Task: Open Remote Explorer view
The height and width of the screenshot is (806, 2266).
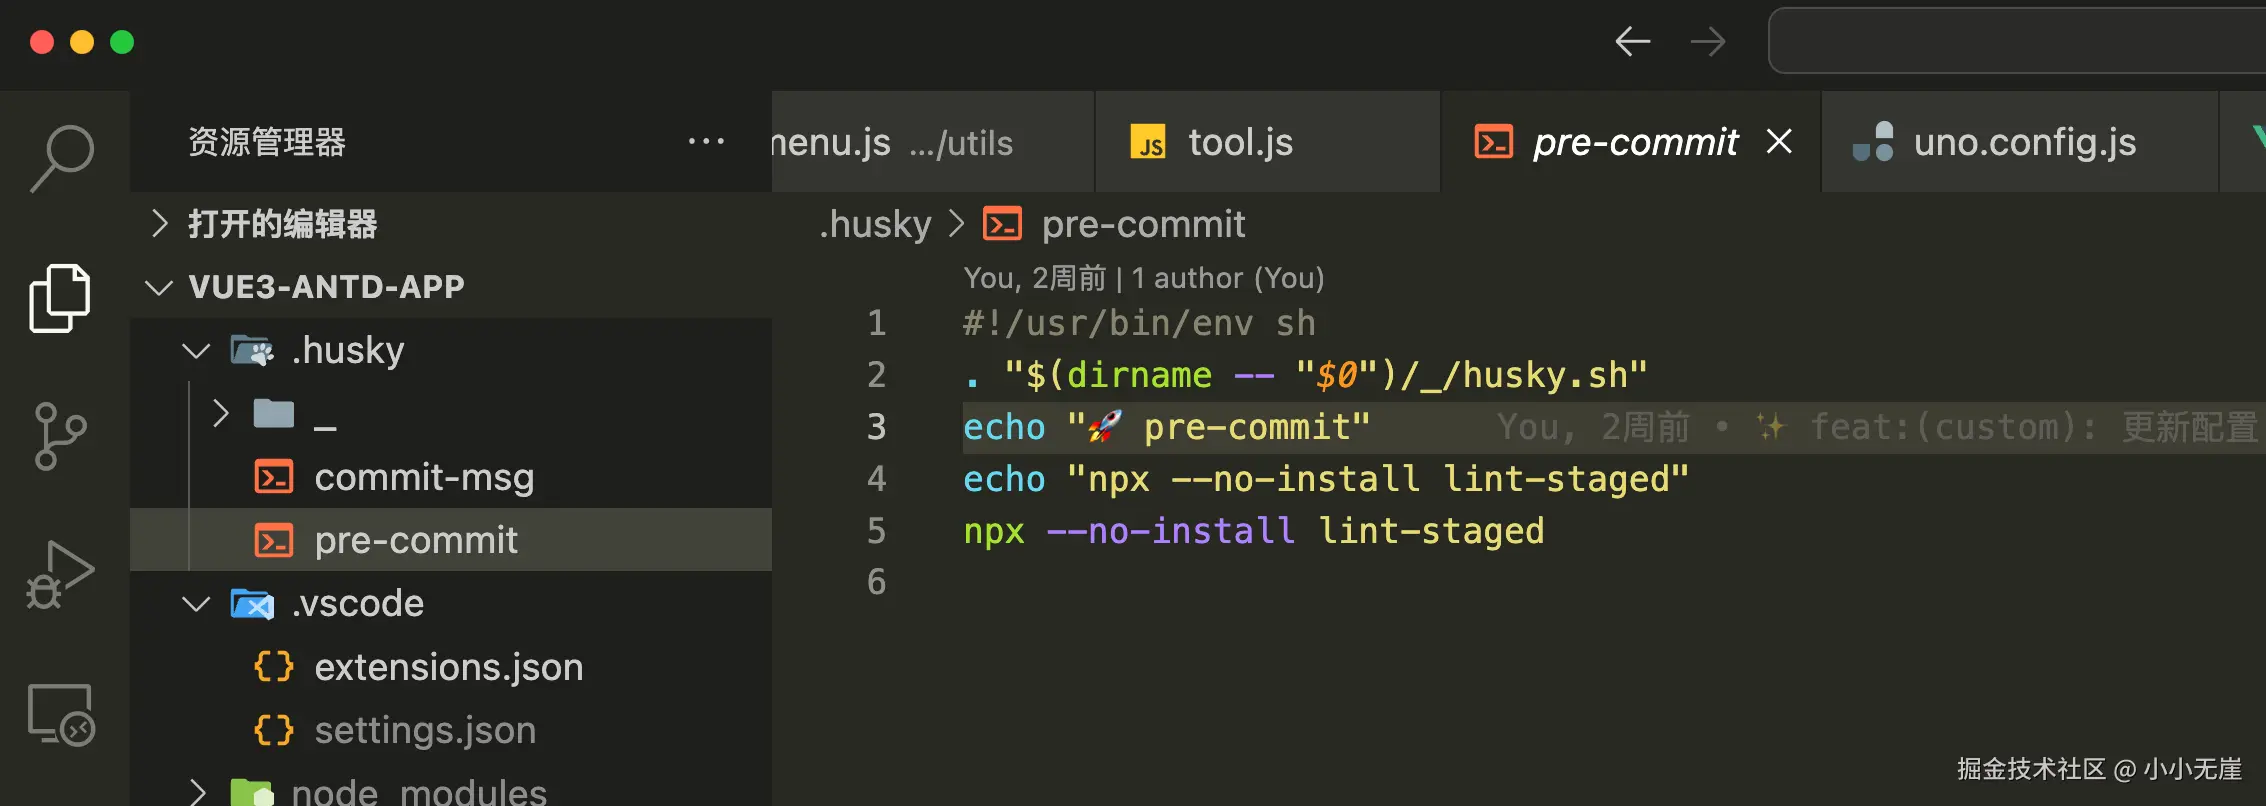Action: [x=60, y=714]
